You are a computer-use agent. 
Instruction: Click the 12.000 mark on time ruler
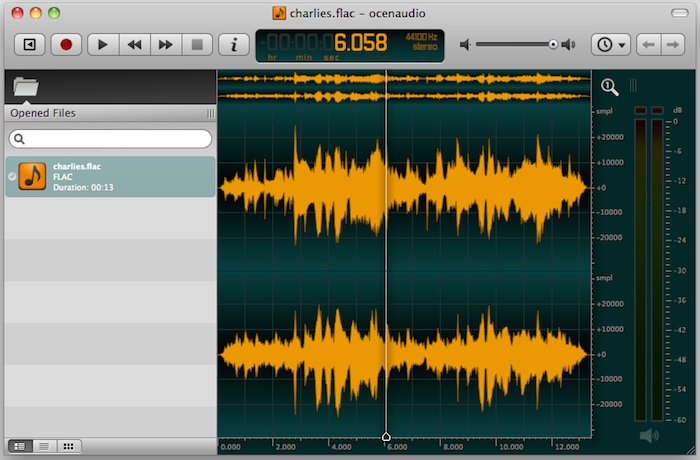tap(567, 447)
